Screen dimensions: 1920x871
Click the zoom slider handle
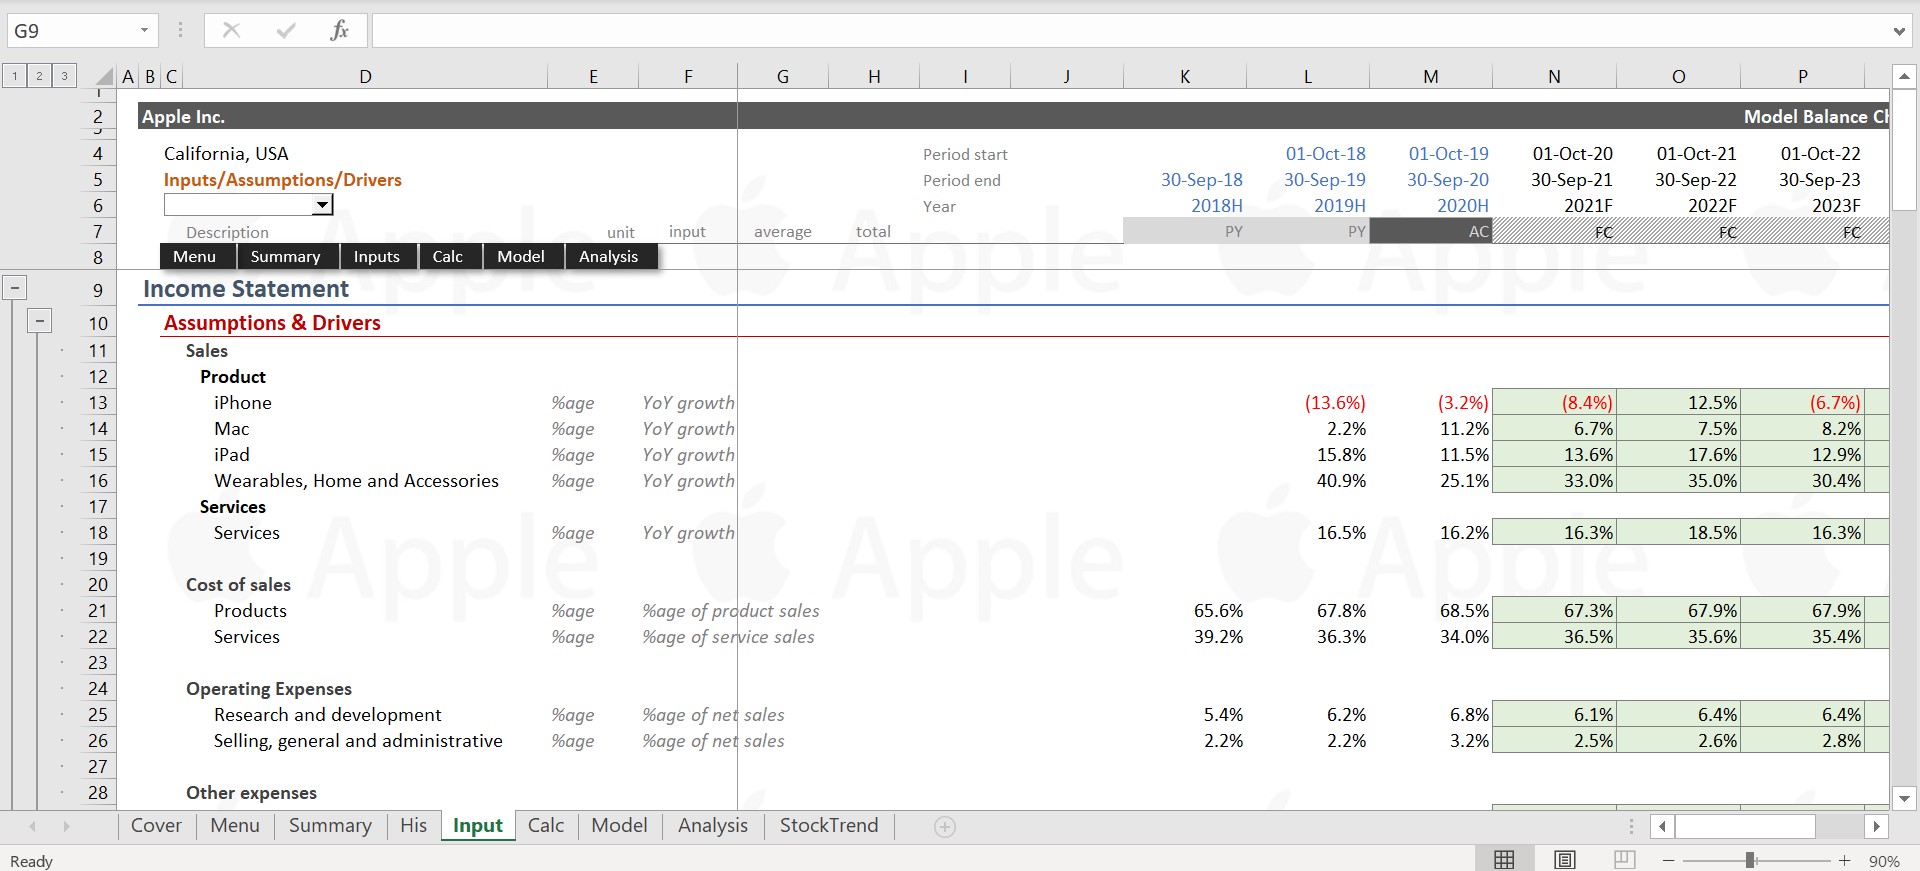(1751, 860)
